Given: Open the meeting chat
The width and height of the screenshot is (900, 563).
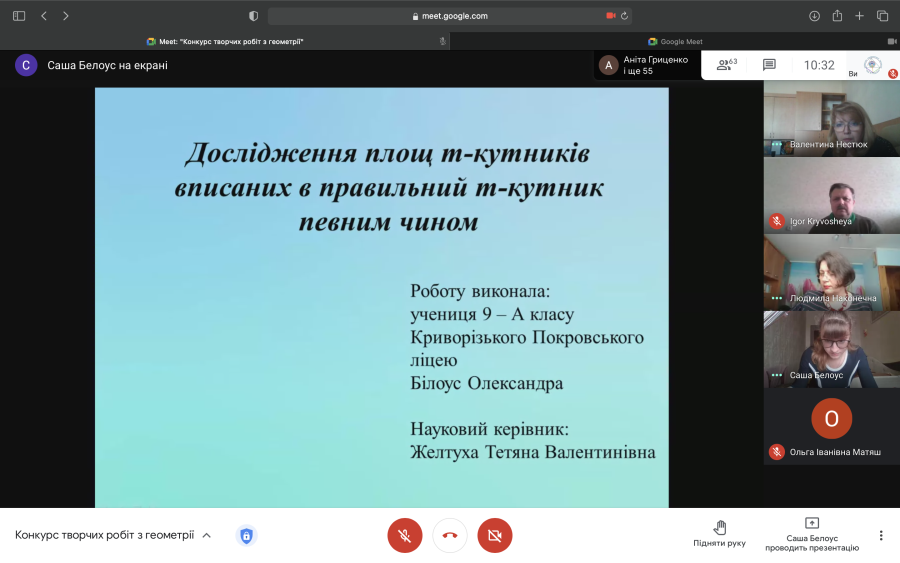Looking at the screenshot, I should [x=769, y=65].
